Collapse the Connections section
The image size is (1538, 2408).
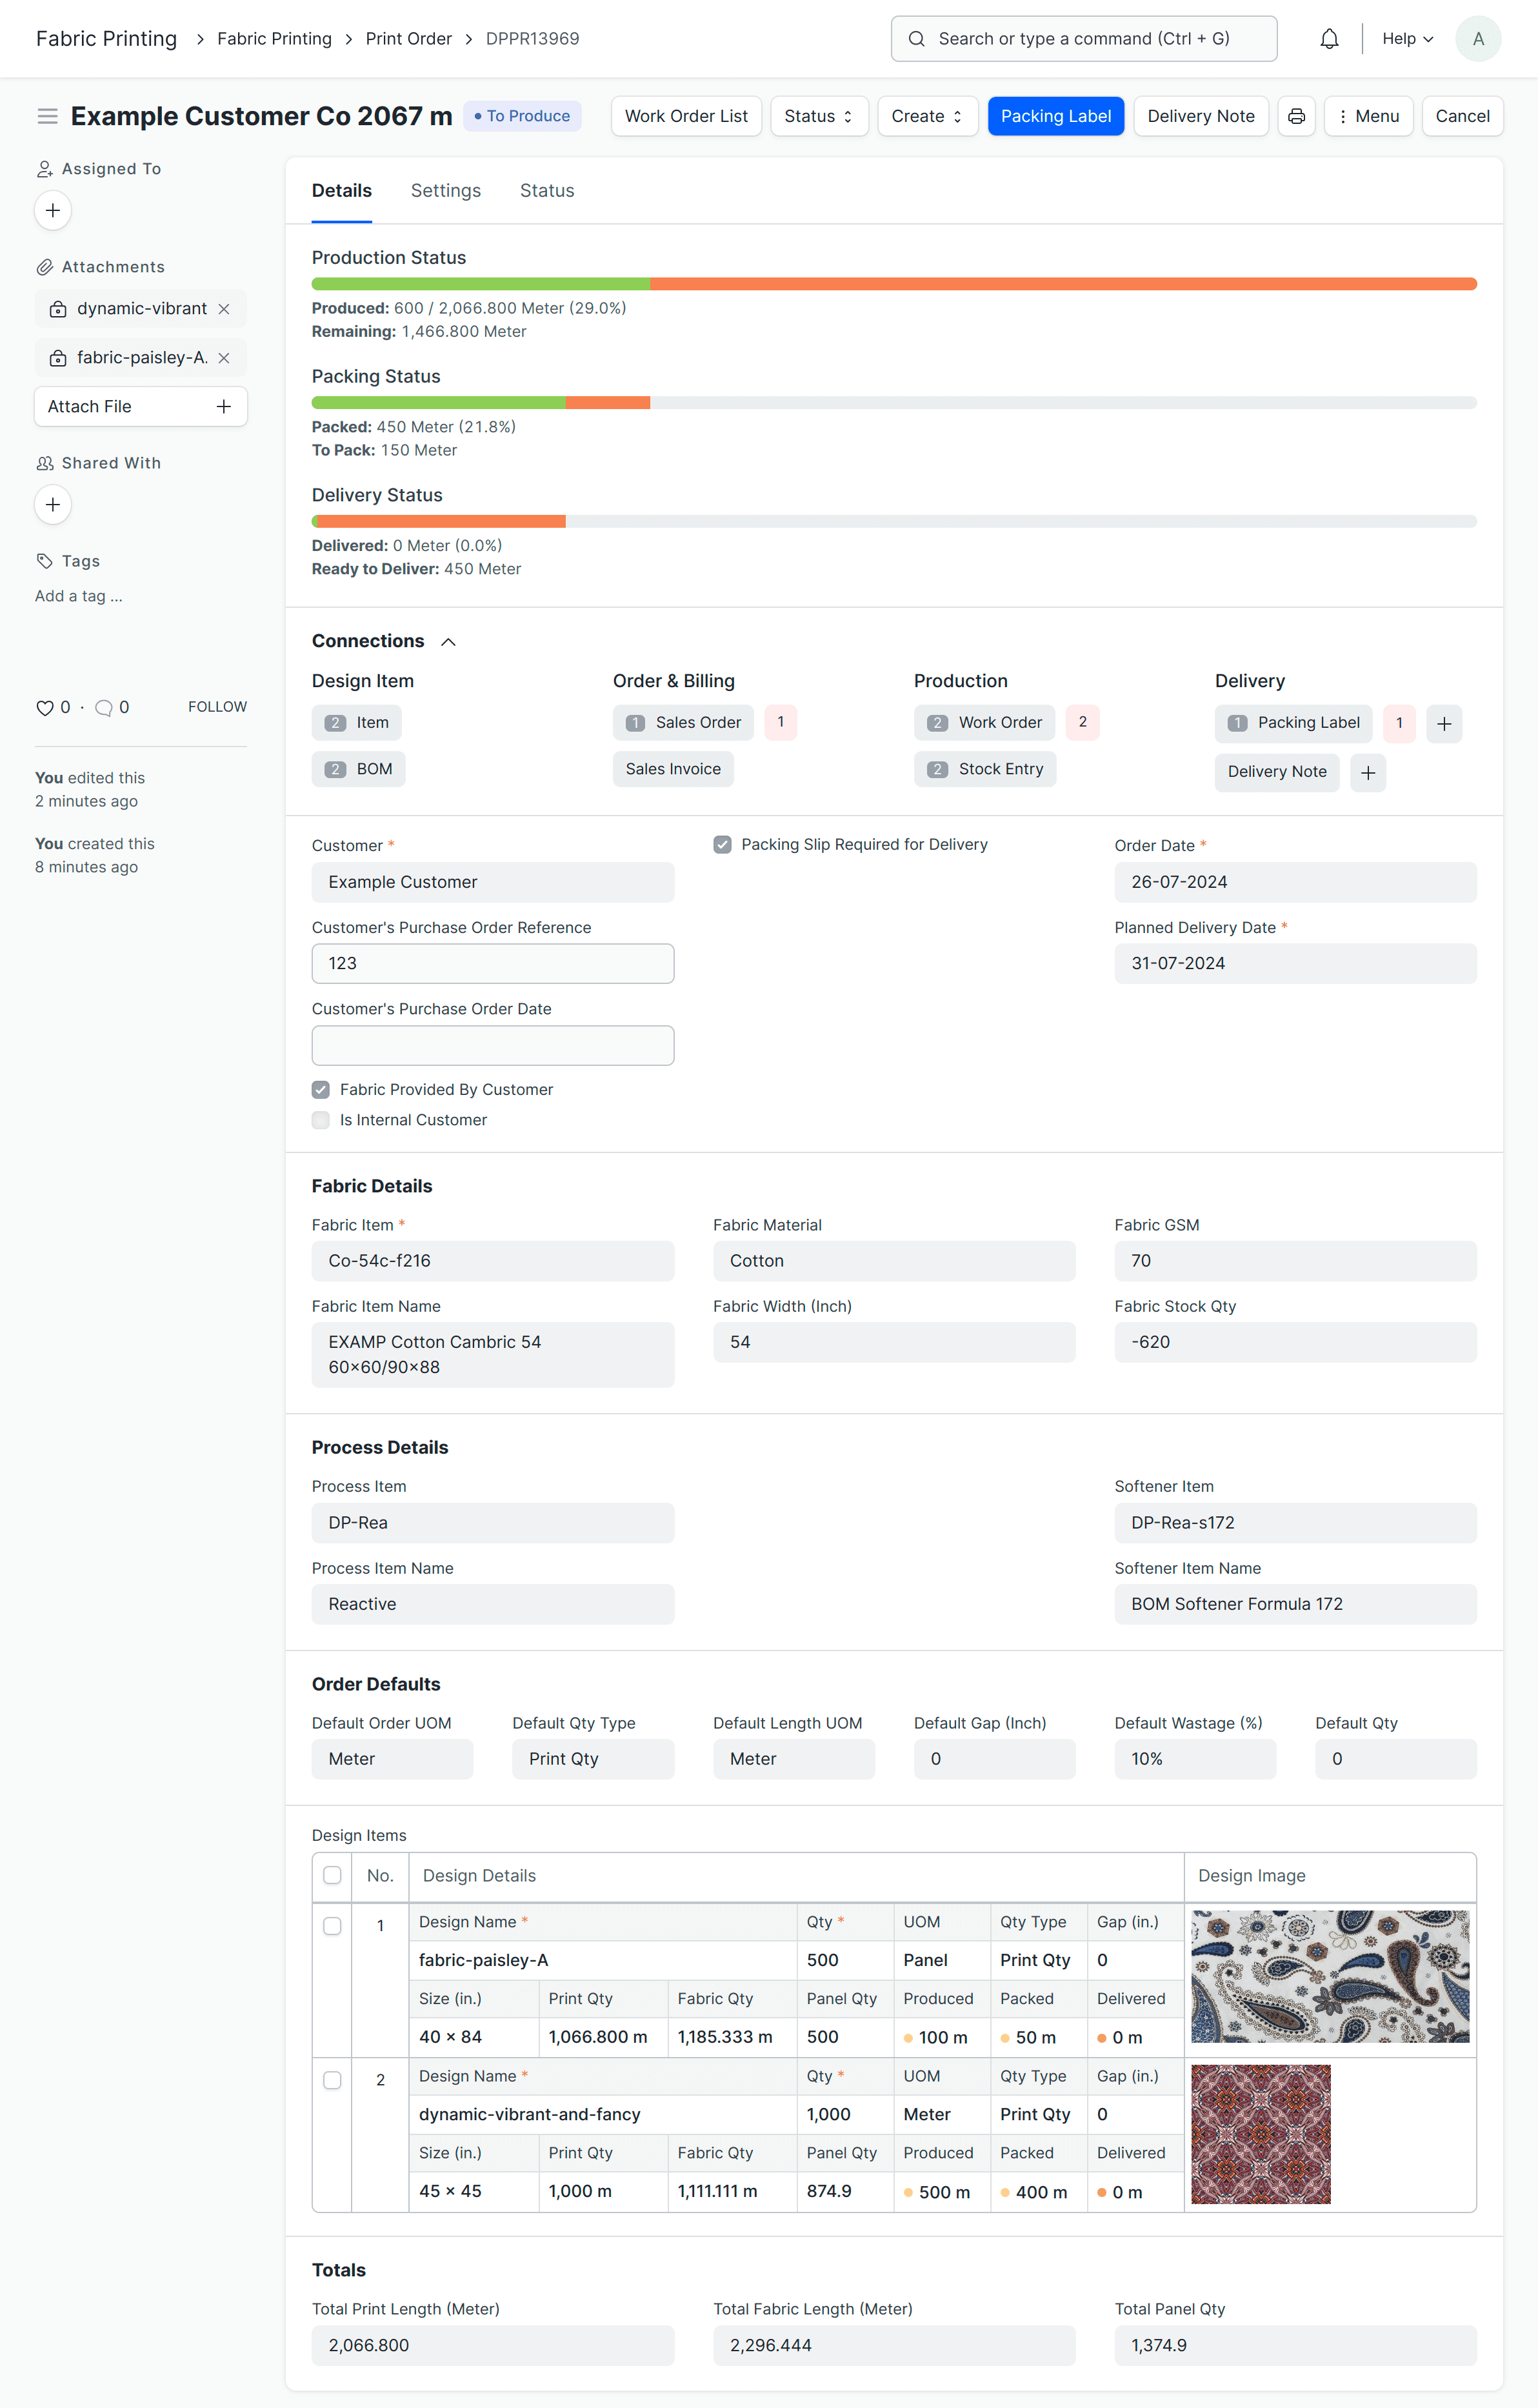click(x=449, y=642)
